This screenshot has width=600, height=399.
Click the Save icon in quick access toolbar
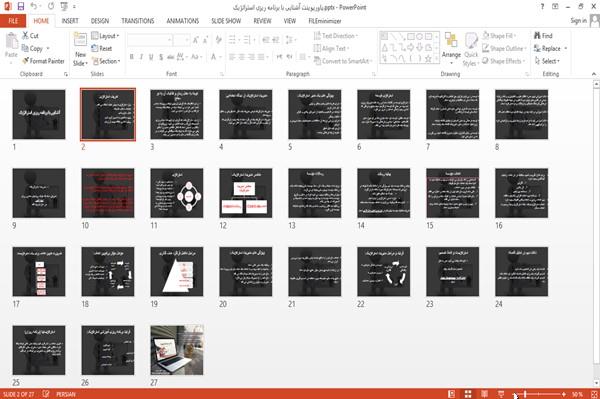(21, 7)
